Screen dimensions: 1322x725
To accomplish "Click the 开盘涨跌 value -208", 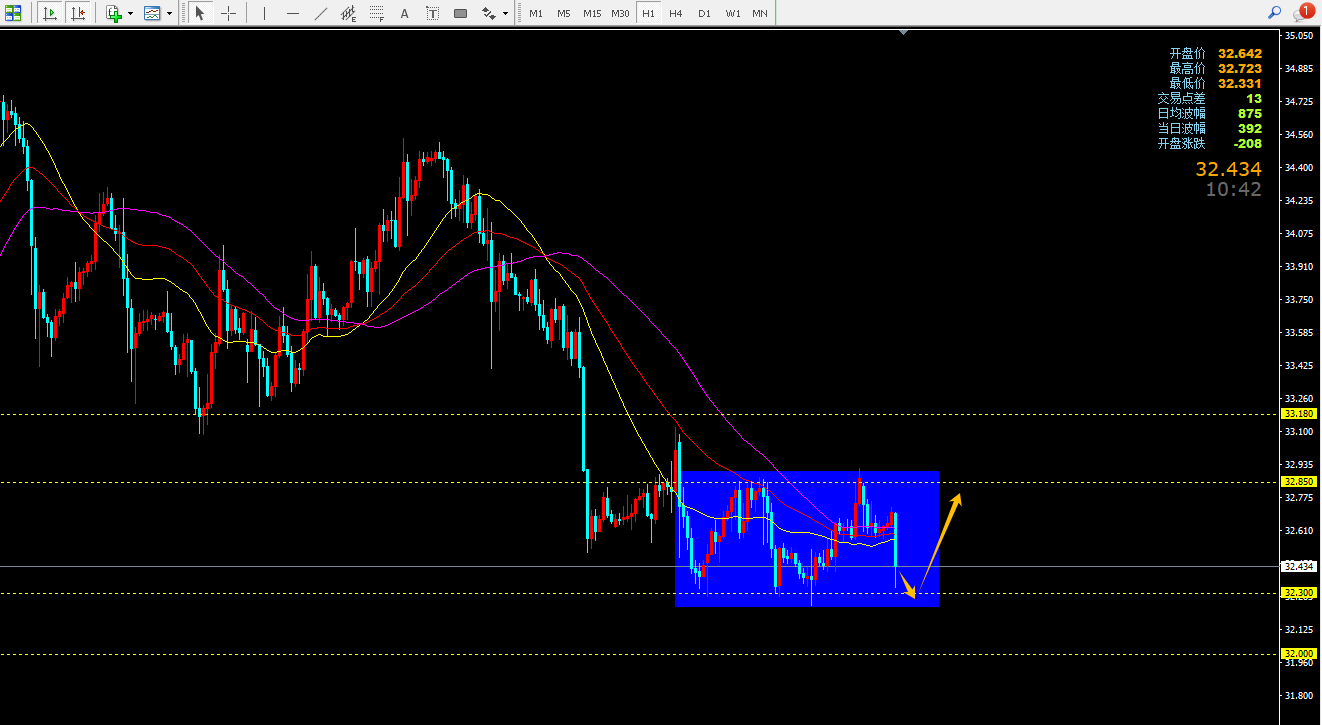I will [x=1247, y=144].
